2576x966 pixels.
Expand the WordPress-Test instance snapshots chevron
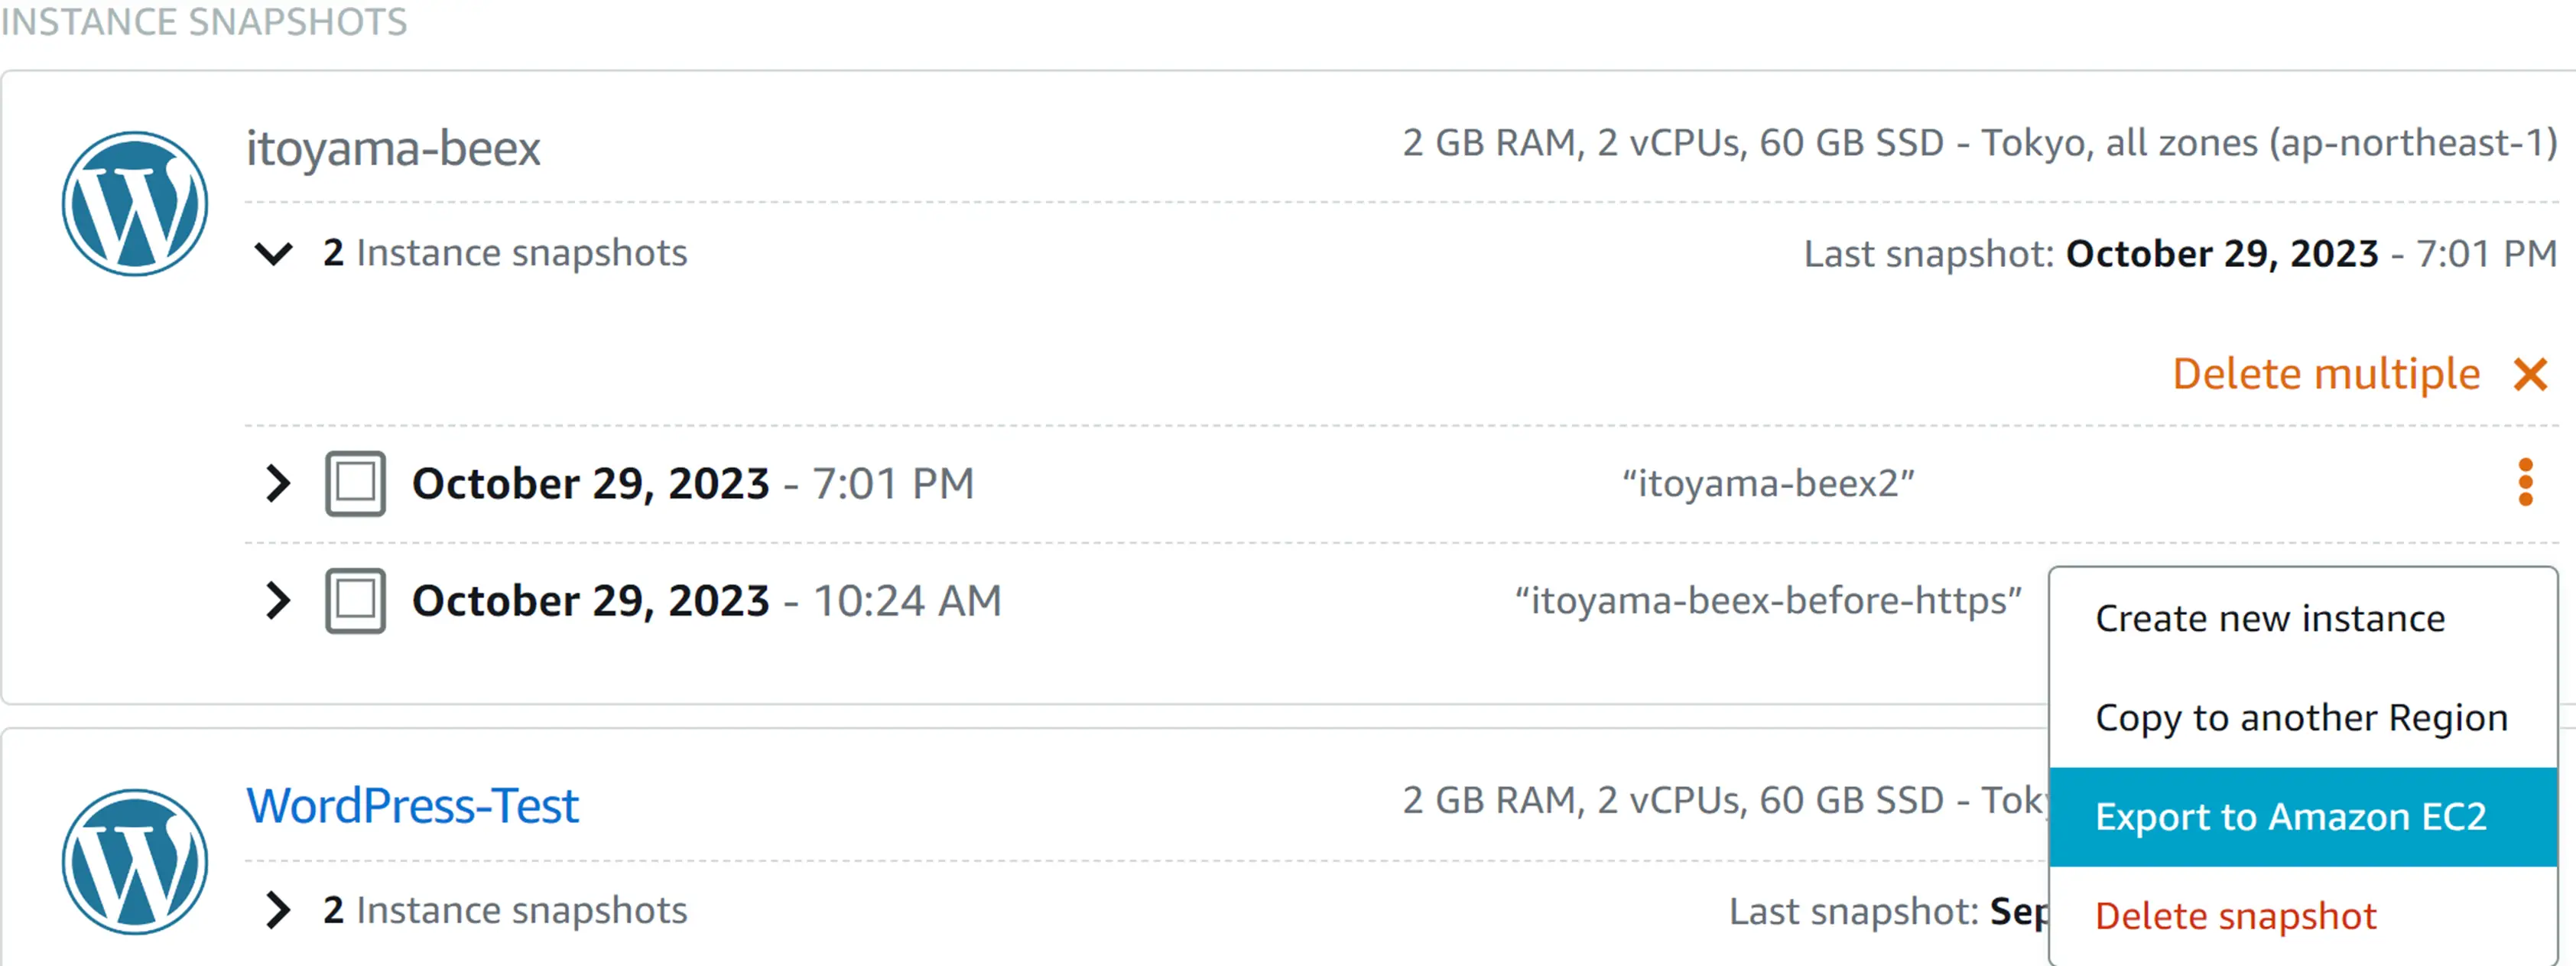tap(278, 911)
